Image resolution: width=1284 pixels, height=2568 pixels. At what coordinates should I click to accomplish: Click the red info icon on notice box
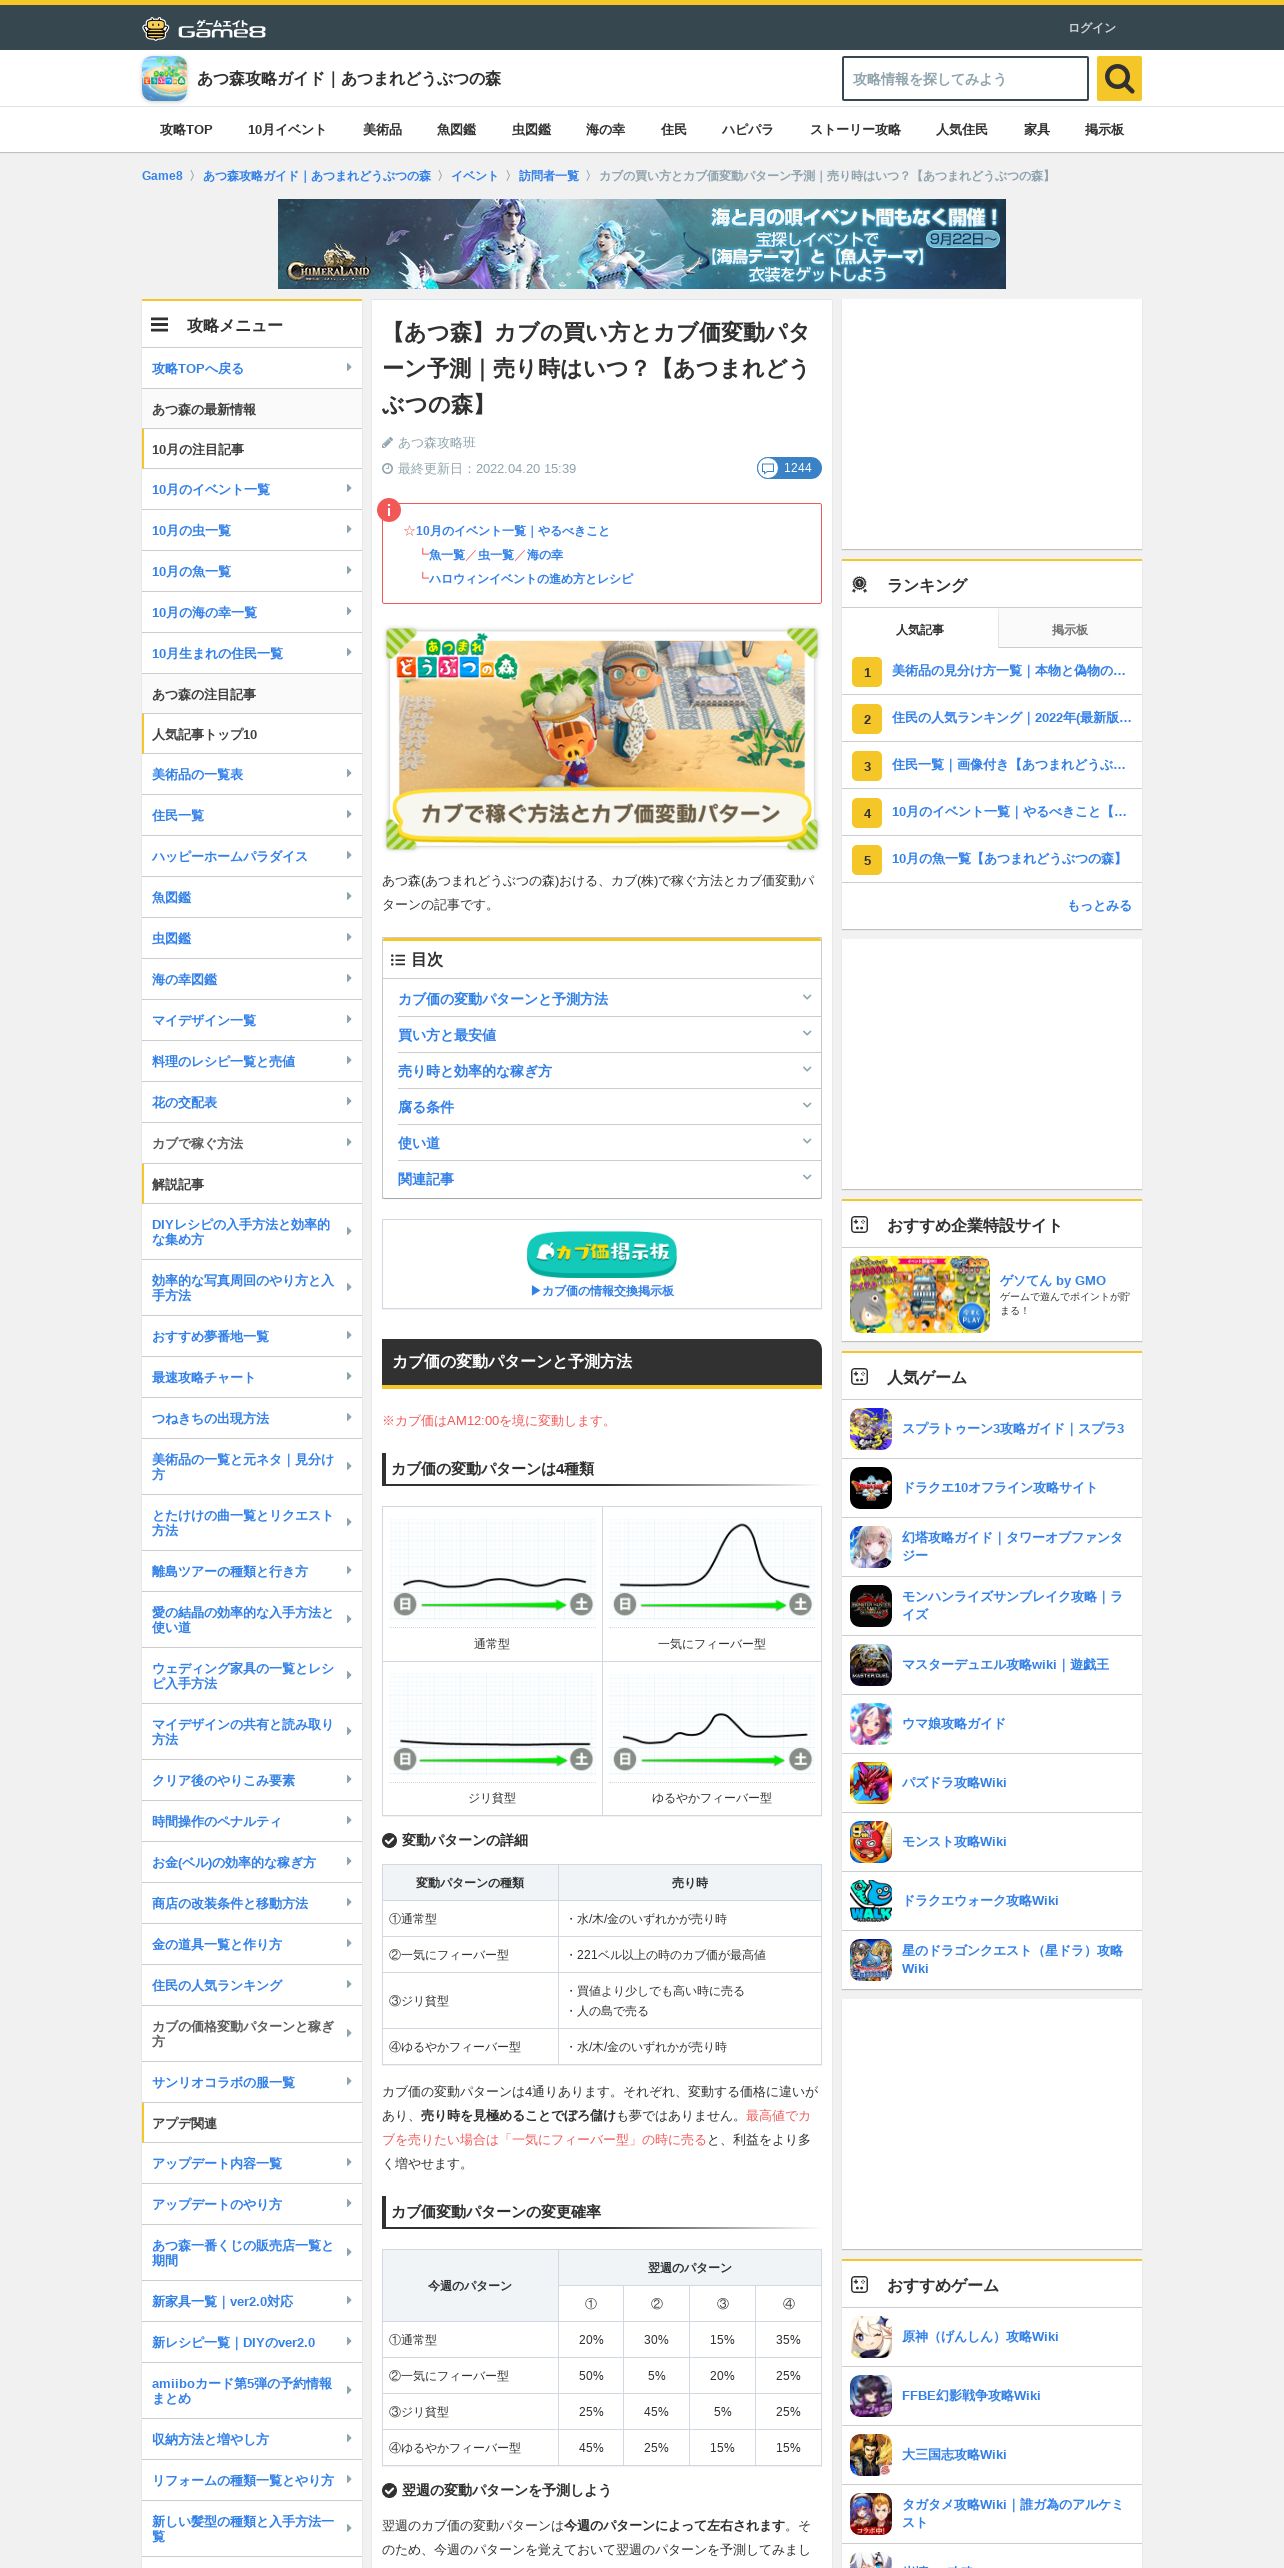389,510
